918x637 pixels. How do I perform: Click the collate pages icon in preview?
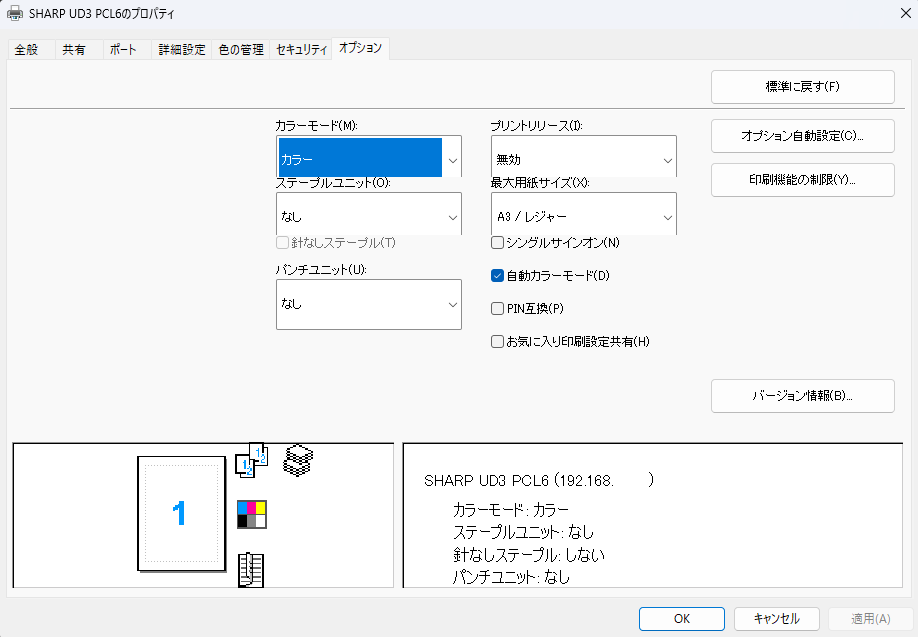(252, 460)
